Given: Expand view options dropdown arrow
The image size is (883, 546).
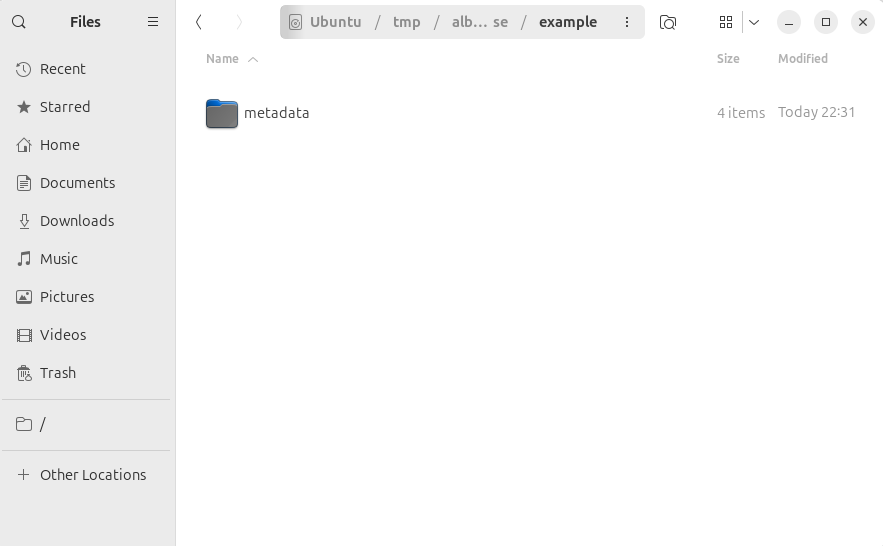Looking at the screenshot, I should click(x=754, y=22).
